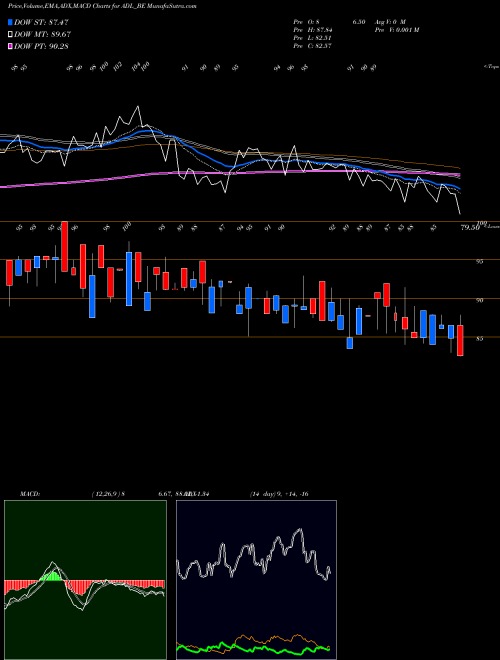Click the 'Pre V: 0.001 M' volume value
Image resolution: width=500 pixels, height=660 pixels.
(x=397, y=30)
